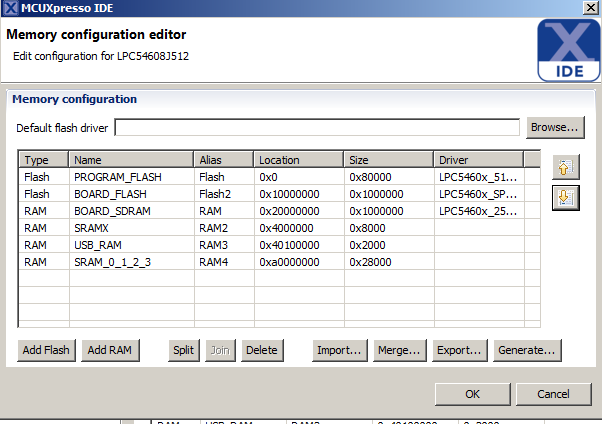Select the USB_RAM name cell
Image resolution: width=602 pixels, height=424 pixels.
131,245
